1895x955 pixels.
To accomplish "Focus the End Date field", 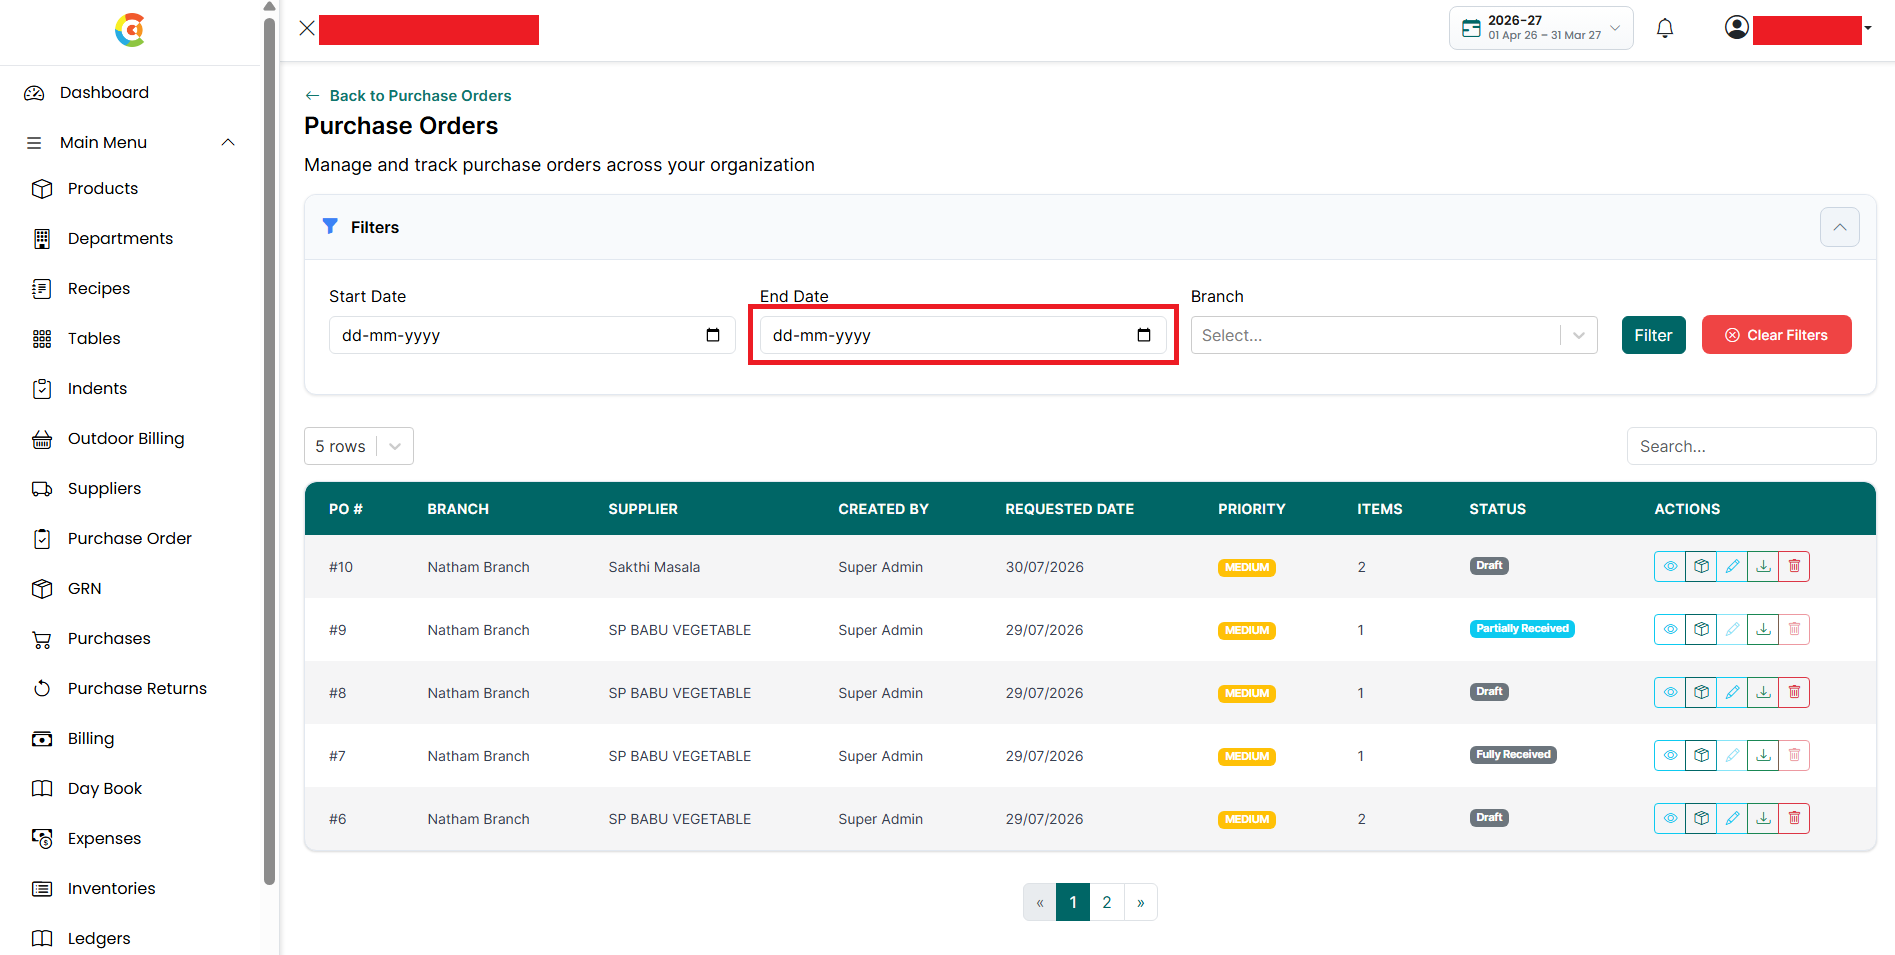I will tap(963, 335).
